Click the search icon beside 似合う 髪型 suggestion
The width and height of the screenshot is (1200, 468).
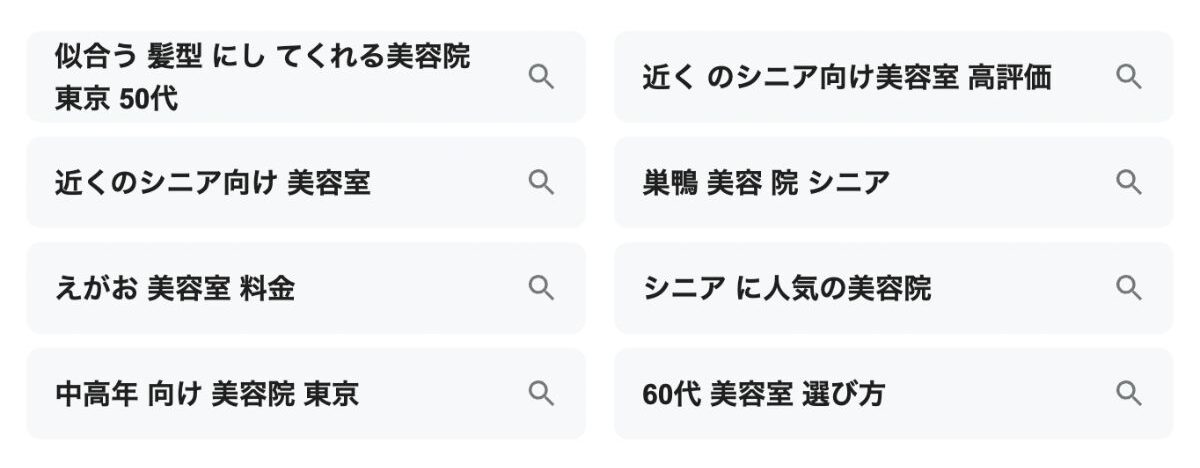541,77
